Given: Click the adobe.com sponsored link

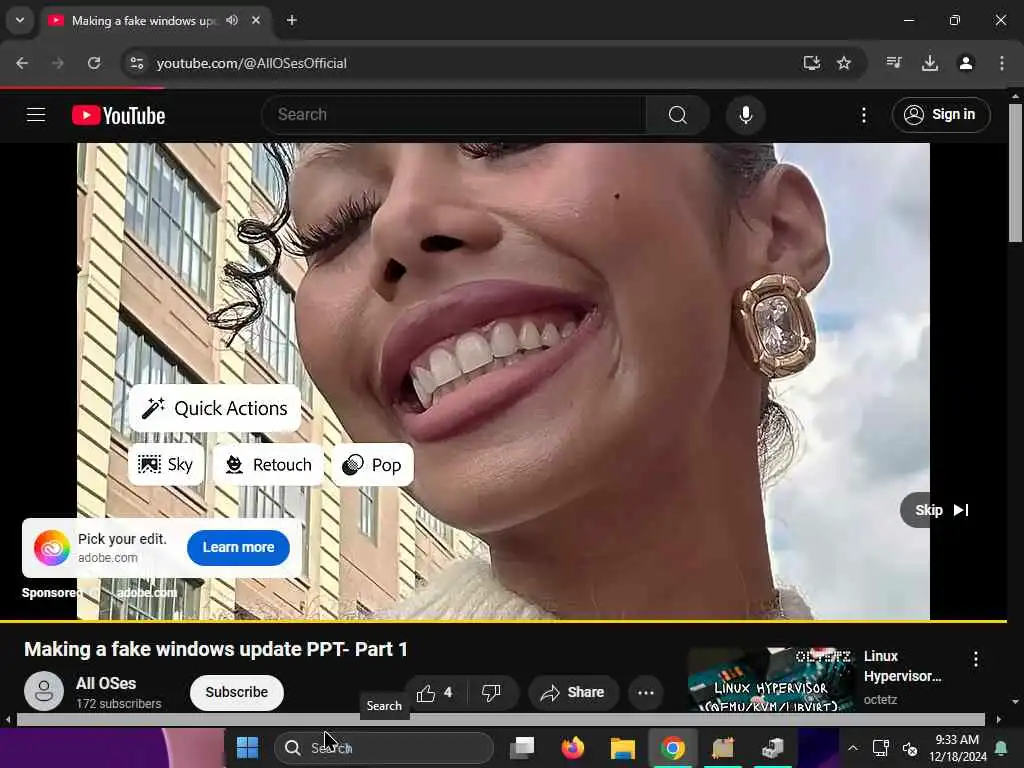Looking at the screenshot, I should [x=147, y=592].
